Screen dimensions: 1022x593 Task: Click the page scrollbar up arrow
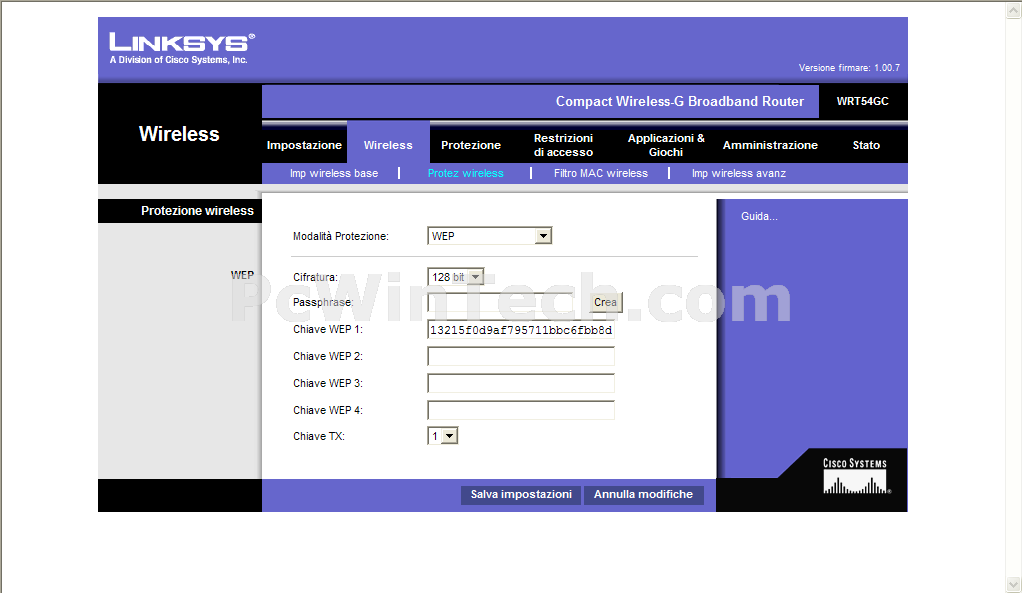1014,10
